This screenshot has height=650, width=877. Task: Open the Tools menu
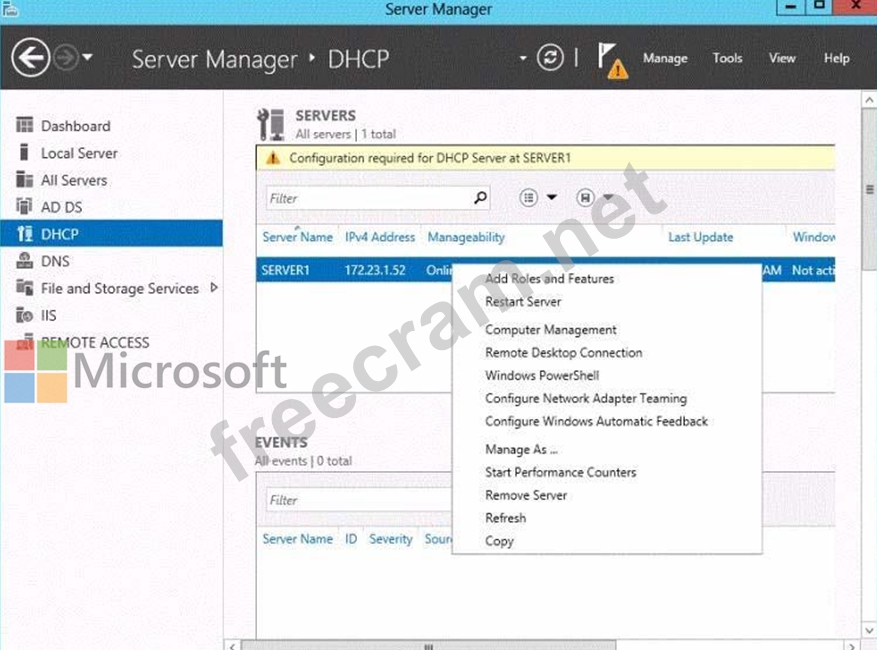point(727,58)
